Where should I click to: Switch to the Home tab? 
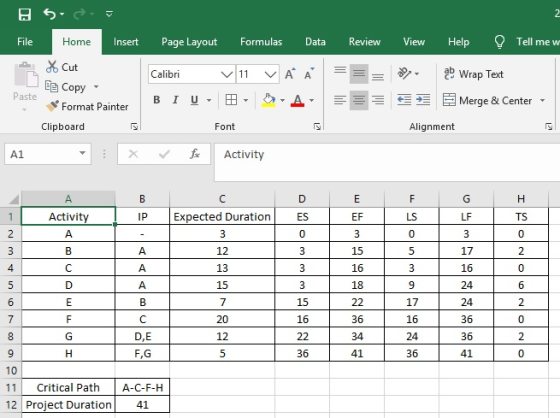click(x=76, y=42)
